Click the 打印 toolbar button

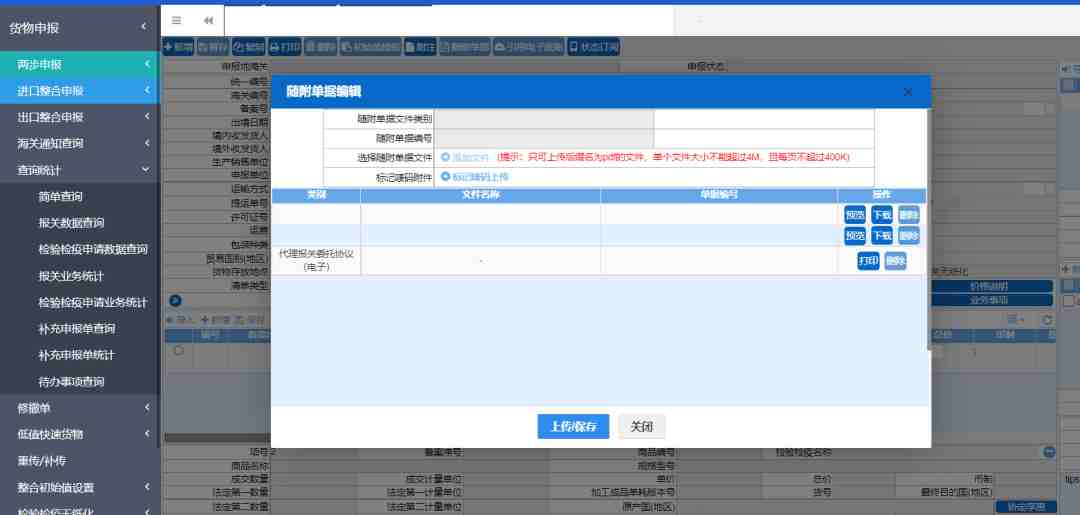pos(284,47)
